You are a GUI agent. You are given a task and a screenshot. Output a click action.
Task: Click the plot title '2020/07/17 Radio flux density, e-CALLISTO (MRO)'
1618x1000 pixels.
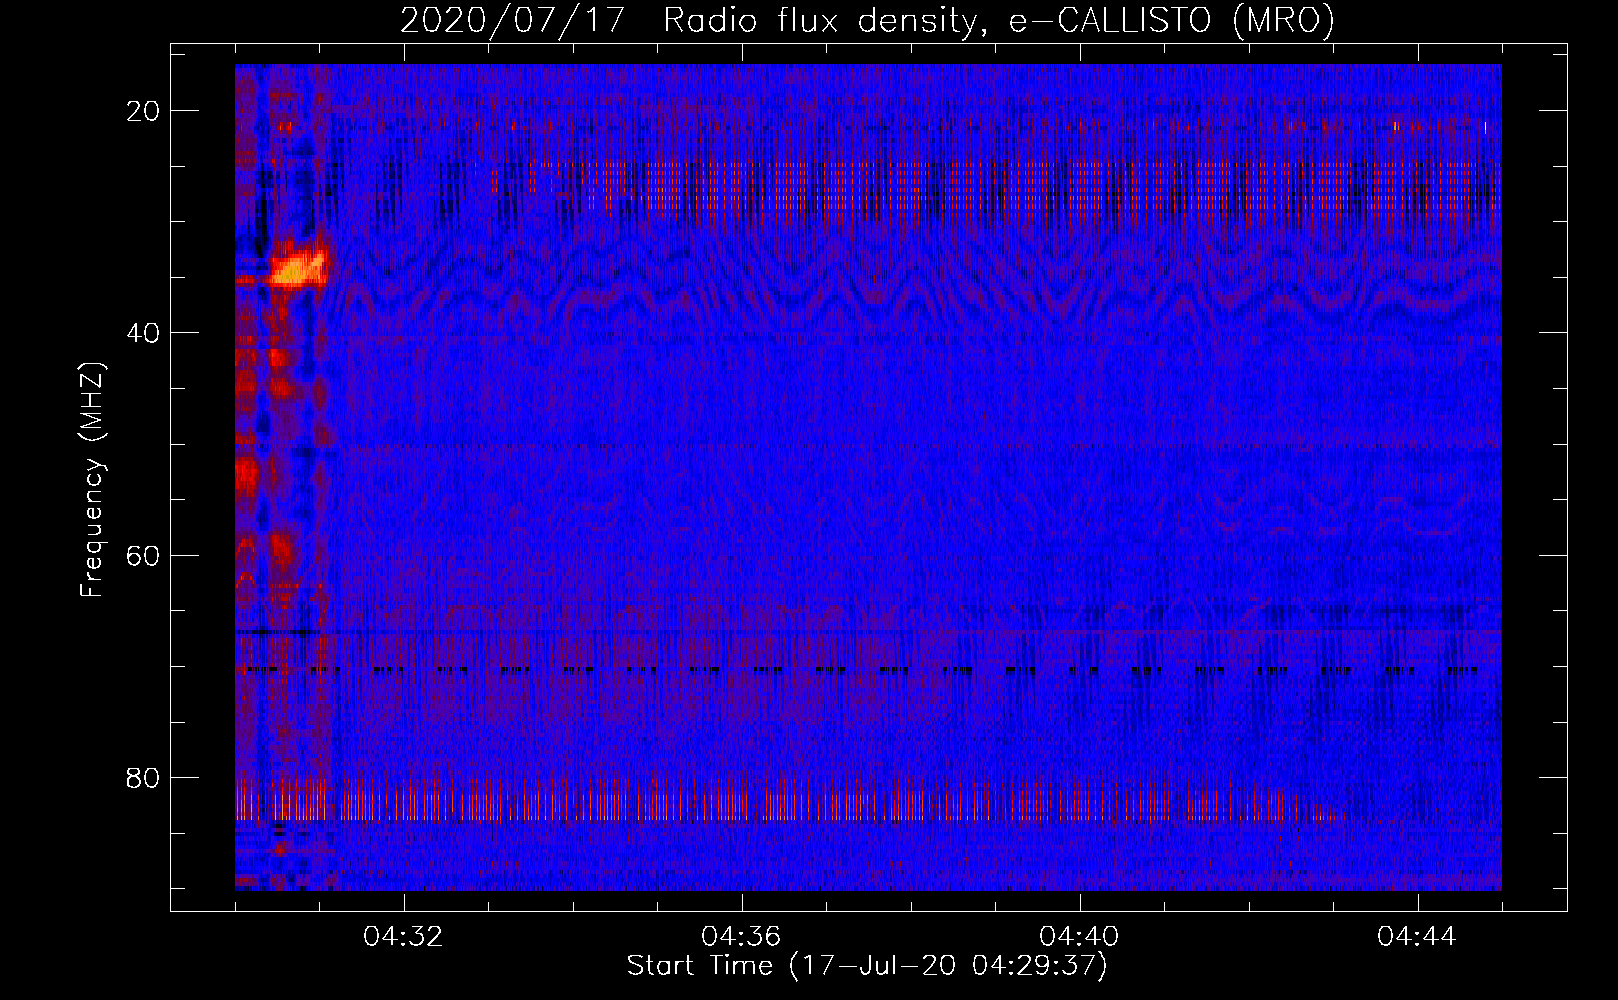867,20
